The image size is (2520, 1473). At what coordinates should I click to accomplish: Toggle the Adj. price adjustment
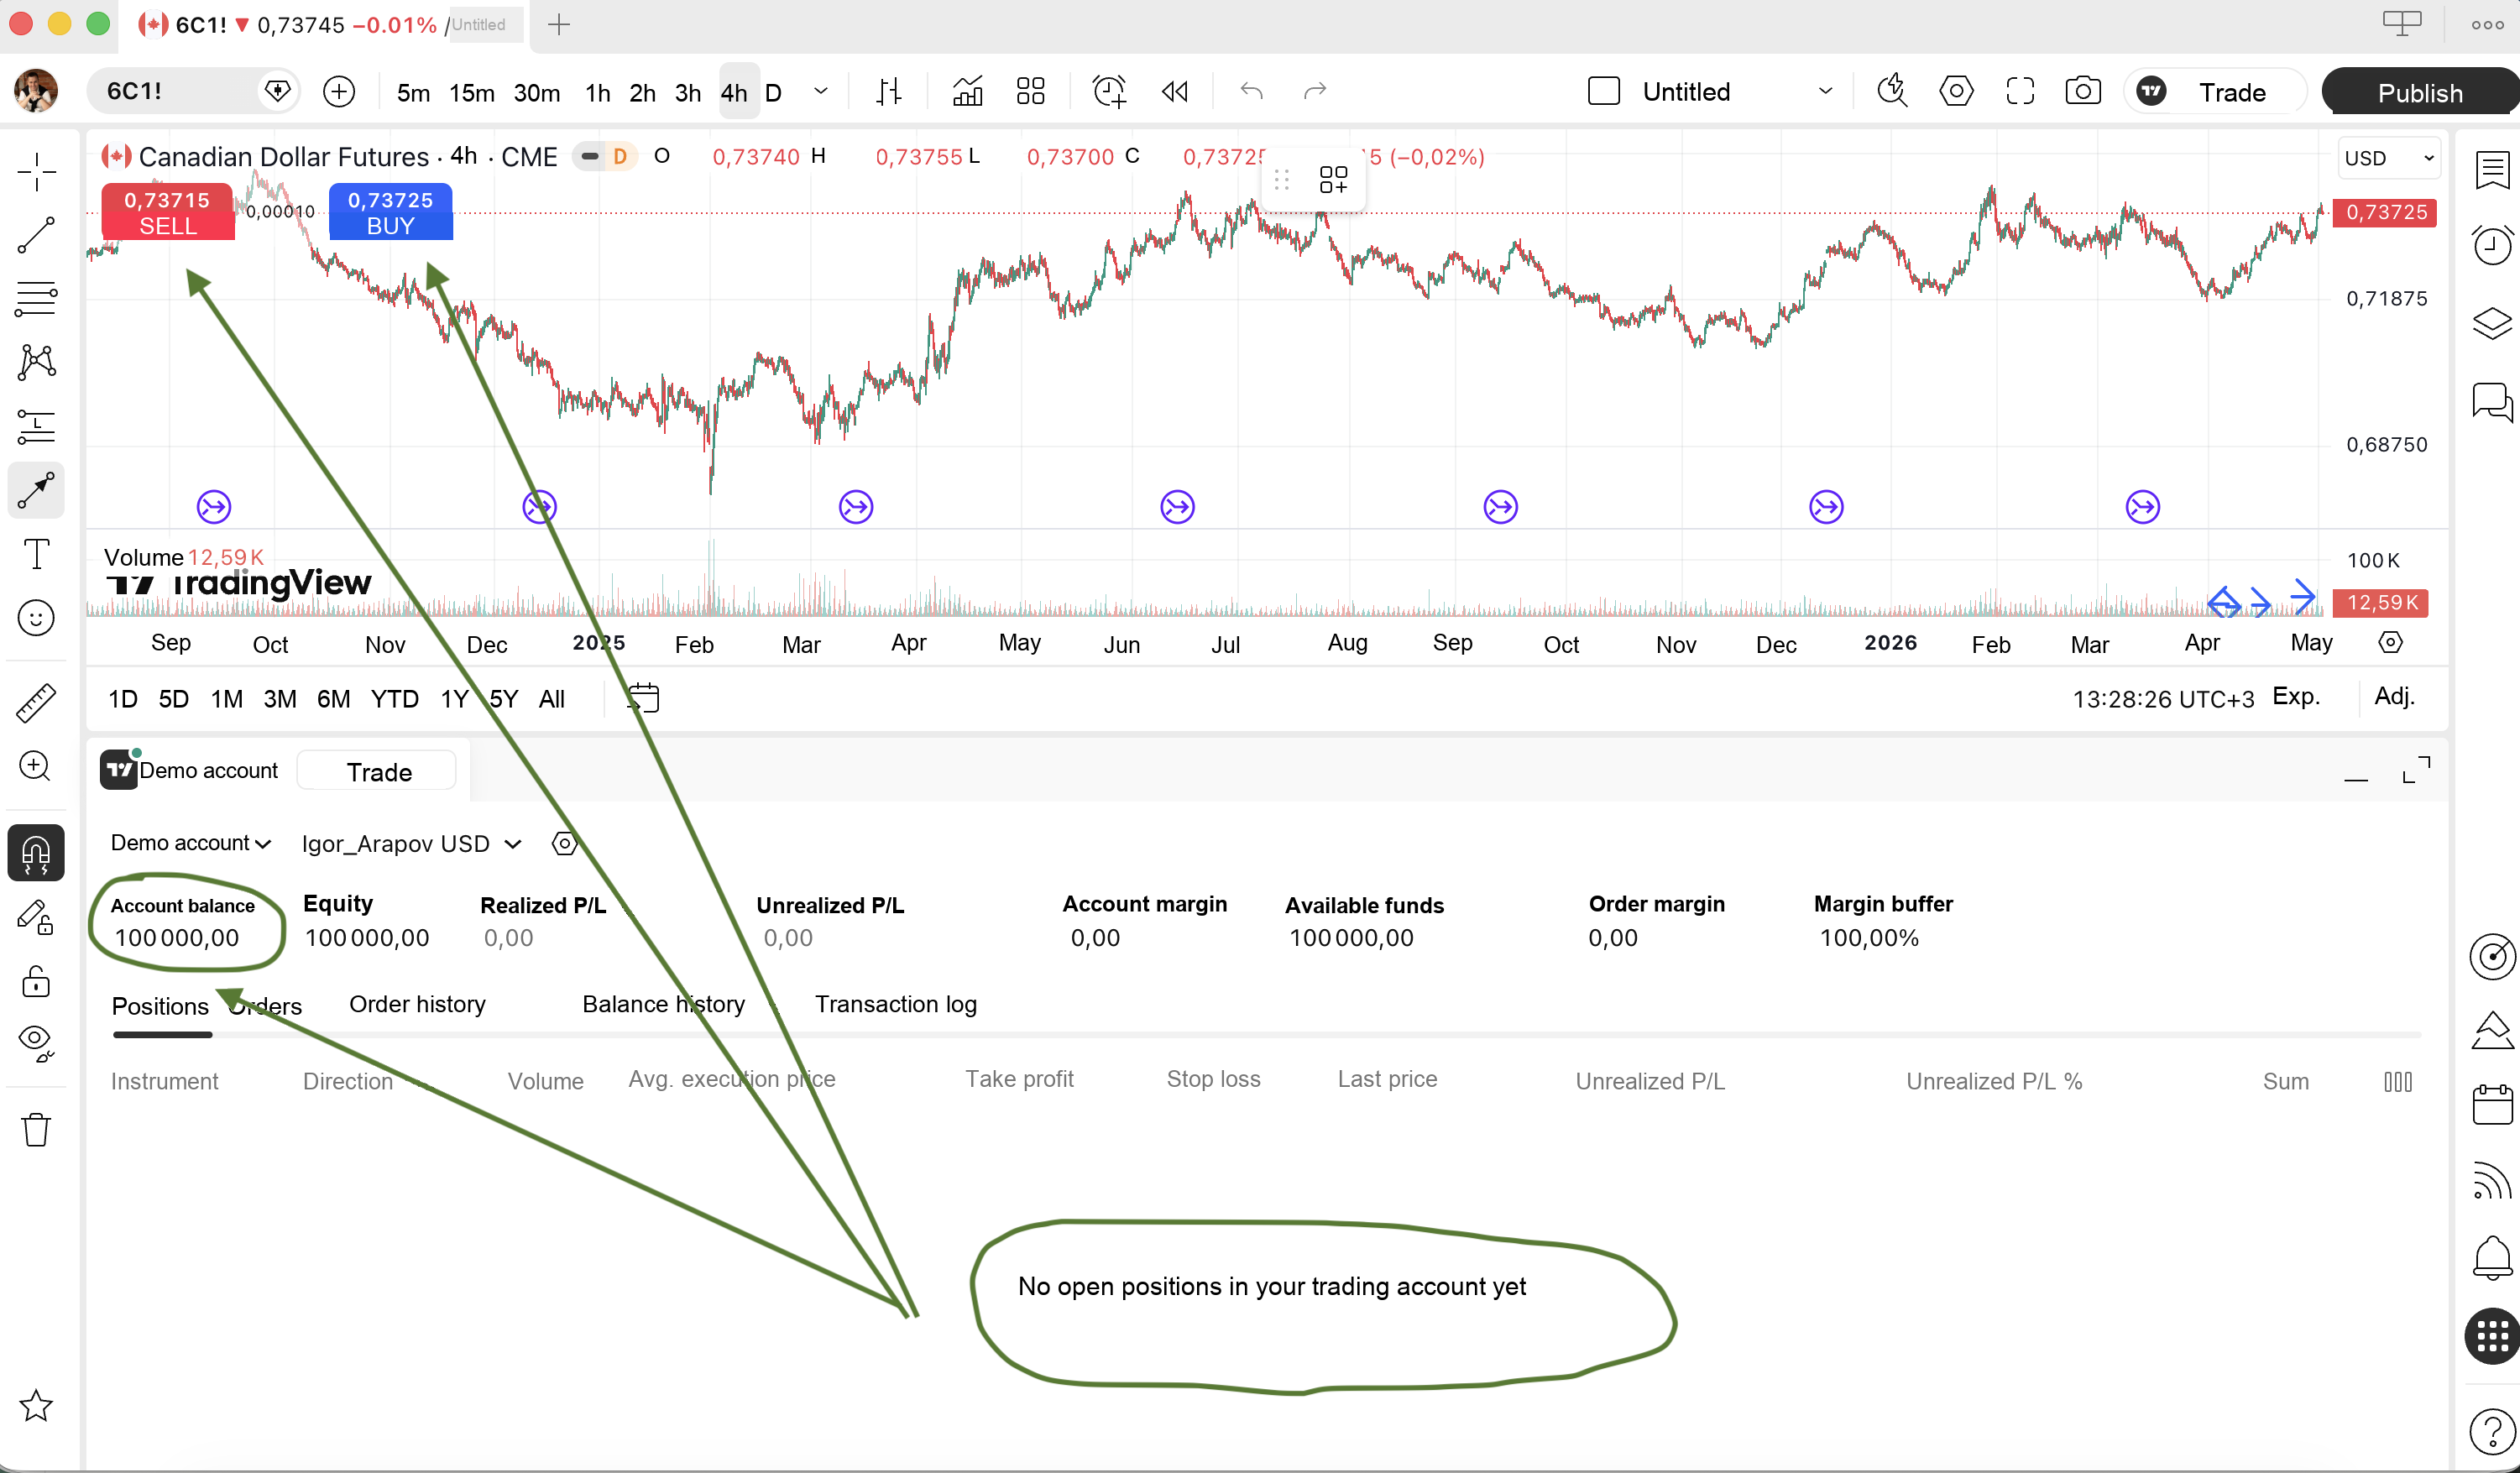(x=2394, y=696)
